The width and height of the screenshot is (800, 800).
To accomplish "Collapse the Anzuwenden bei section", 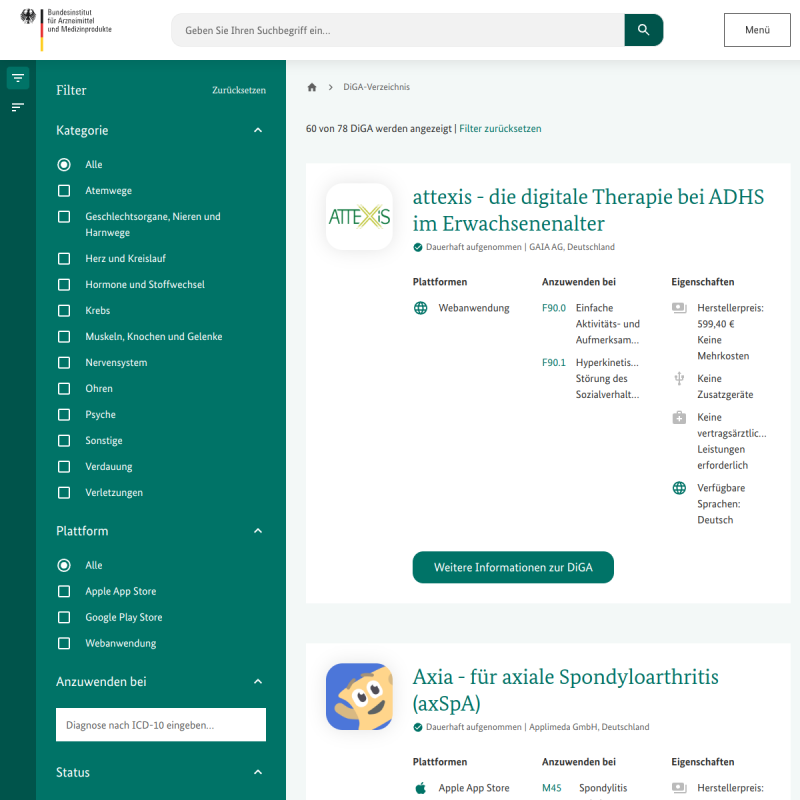I will pyautogui.click(x=258, y=682).
